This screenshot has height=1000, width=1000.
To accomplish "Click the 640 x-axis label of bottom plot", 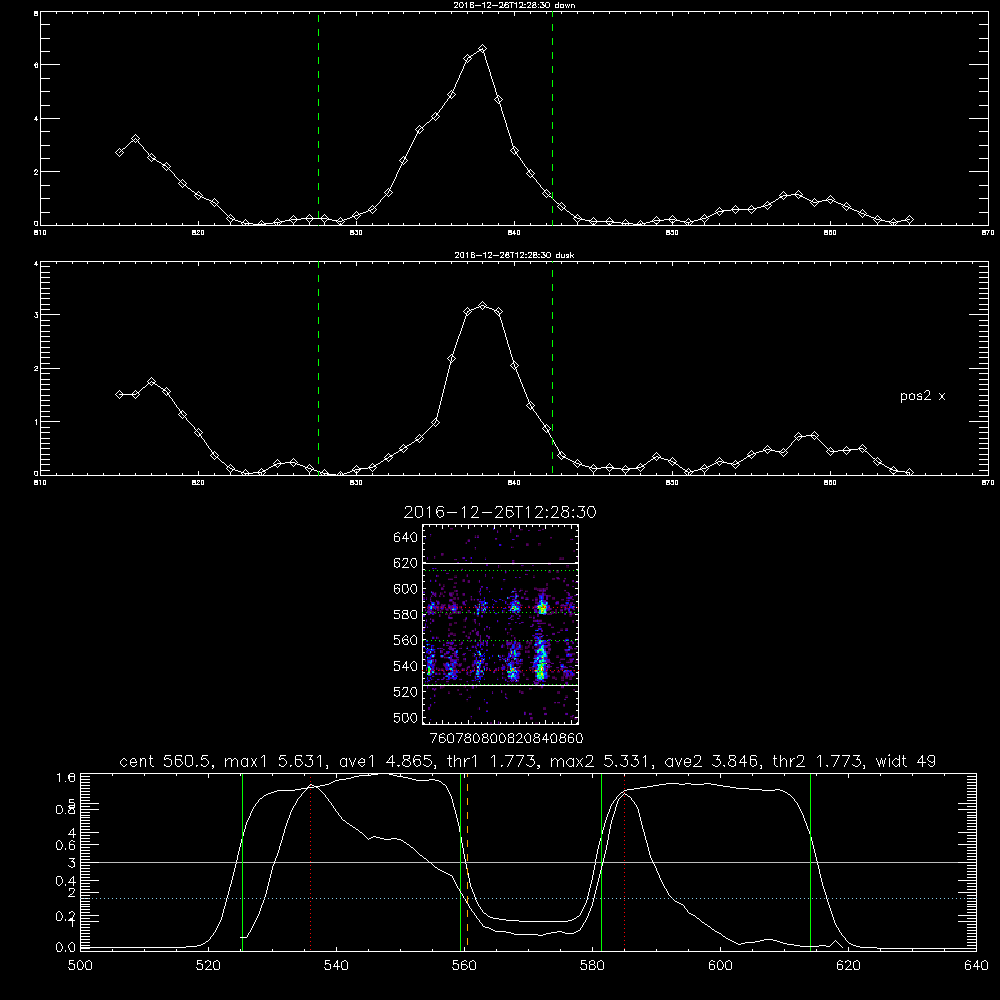I will point(976,966).
